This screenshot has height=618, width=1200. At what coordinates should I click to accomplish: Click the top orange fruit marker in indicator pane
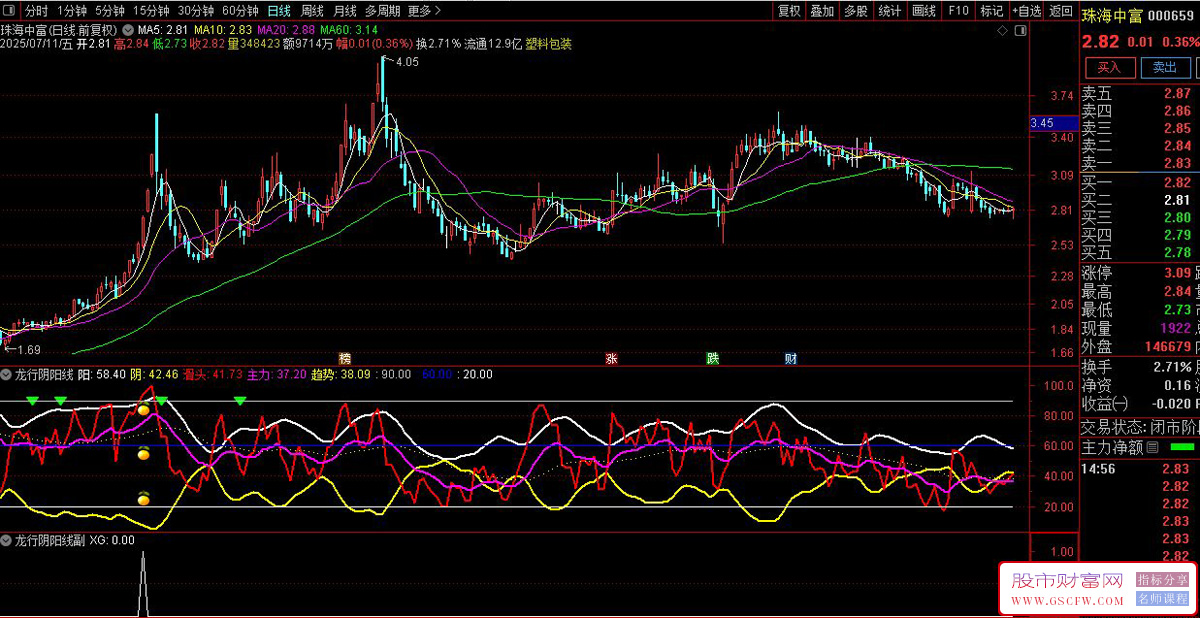[144, 409]
